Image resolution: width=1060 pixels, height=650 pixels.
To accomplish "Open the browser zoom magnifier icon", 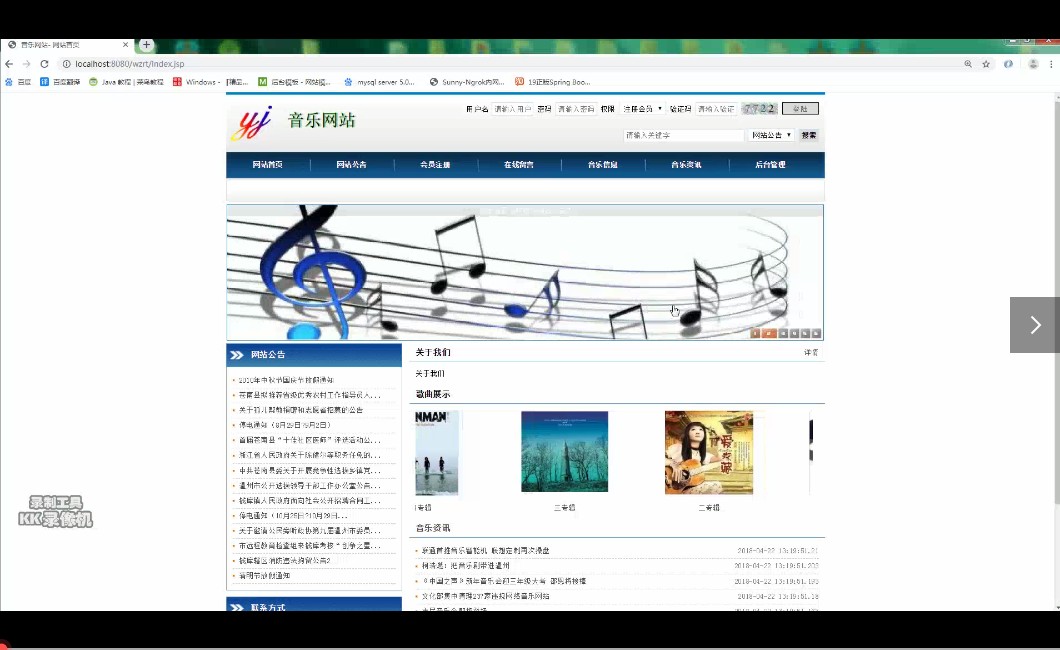I will point(968,64).
